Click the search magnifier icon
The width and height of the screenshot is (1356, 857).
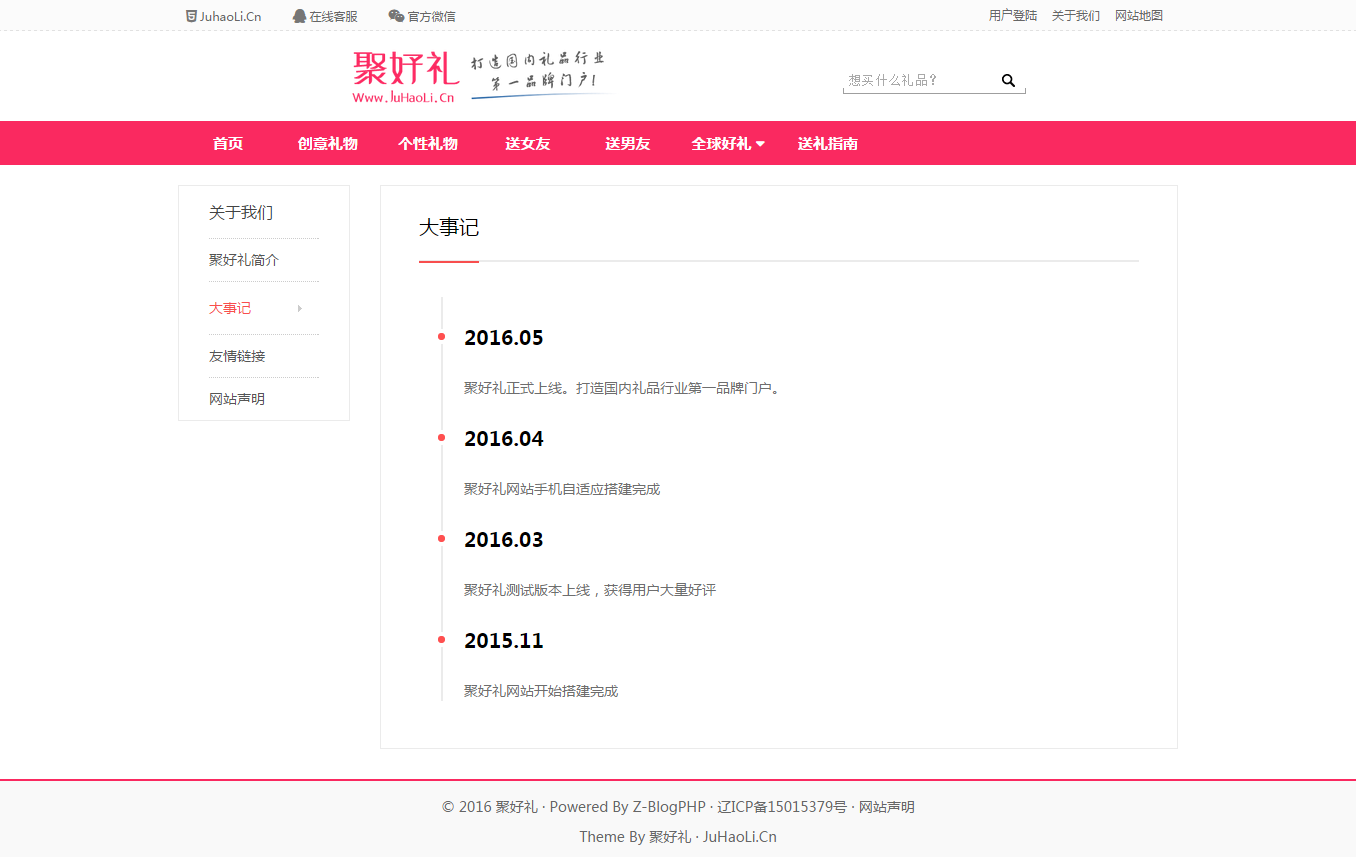coord(1008,80)
